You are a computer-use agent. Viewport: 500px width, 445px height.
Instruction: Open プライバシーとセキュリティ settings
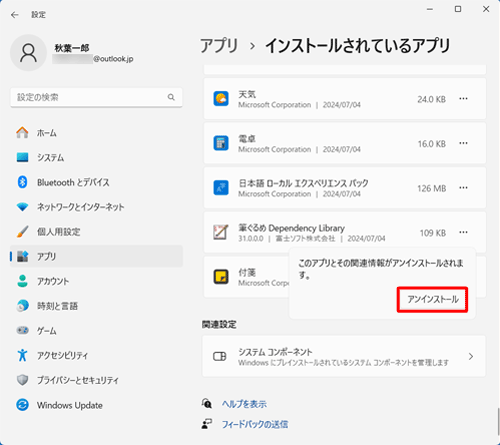tap(96, 380)
